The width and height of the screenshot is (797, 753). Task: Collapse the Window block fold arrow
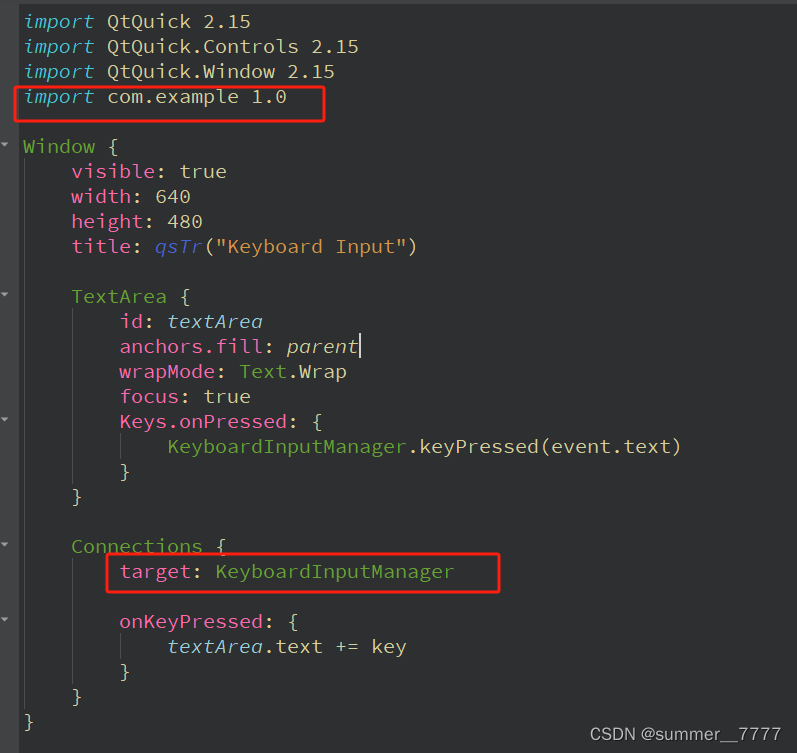pyautogui.click(x=5, y=145)
